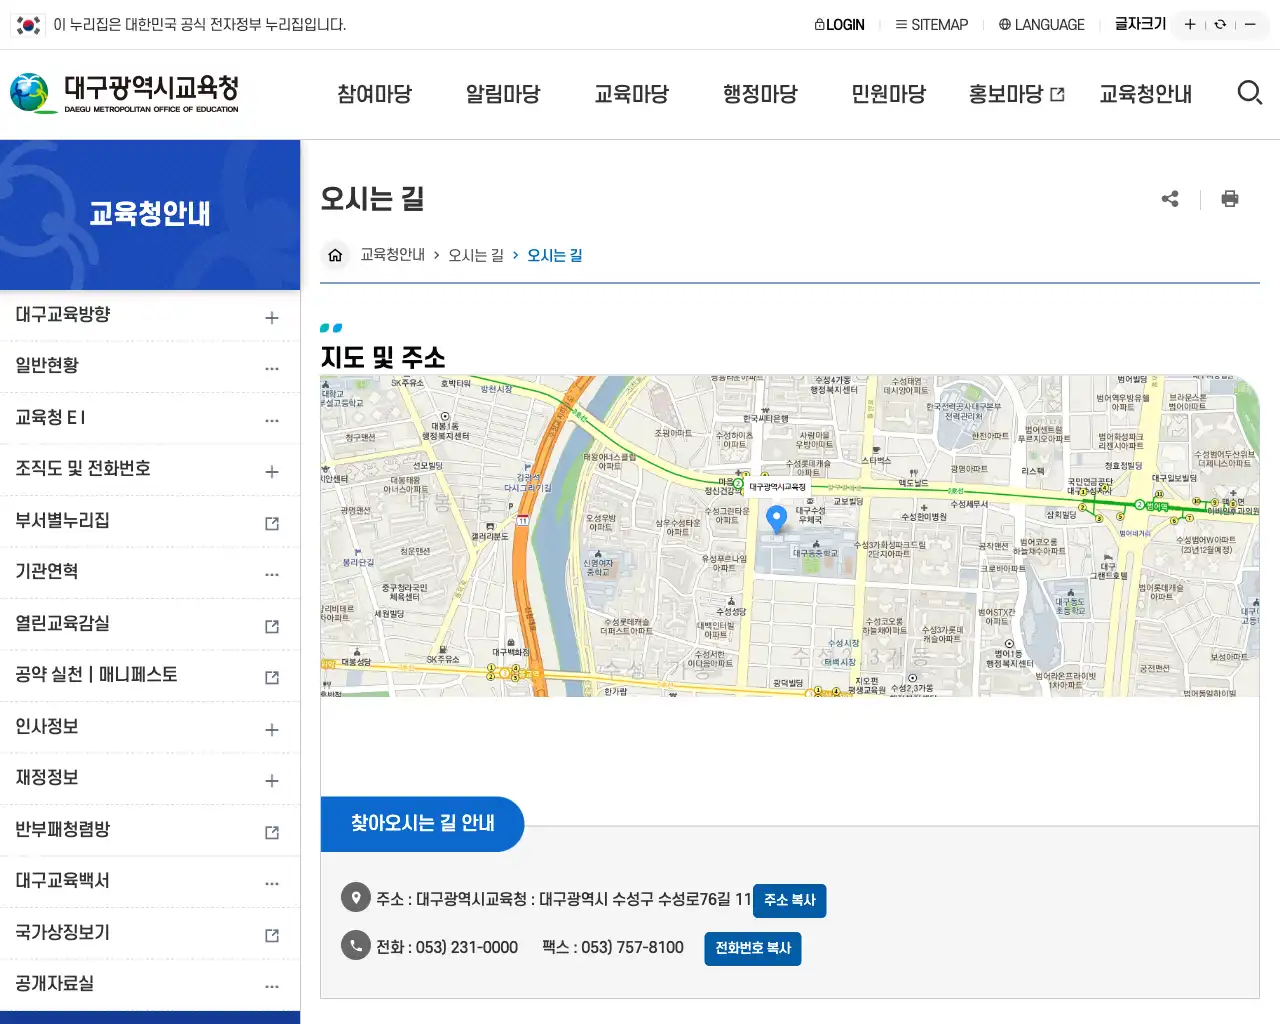Click the share icon next to 오시는 길
This screenshot has height=1024, width=1280.
(x=1170, y=199)
